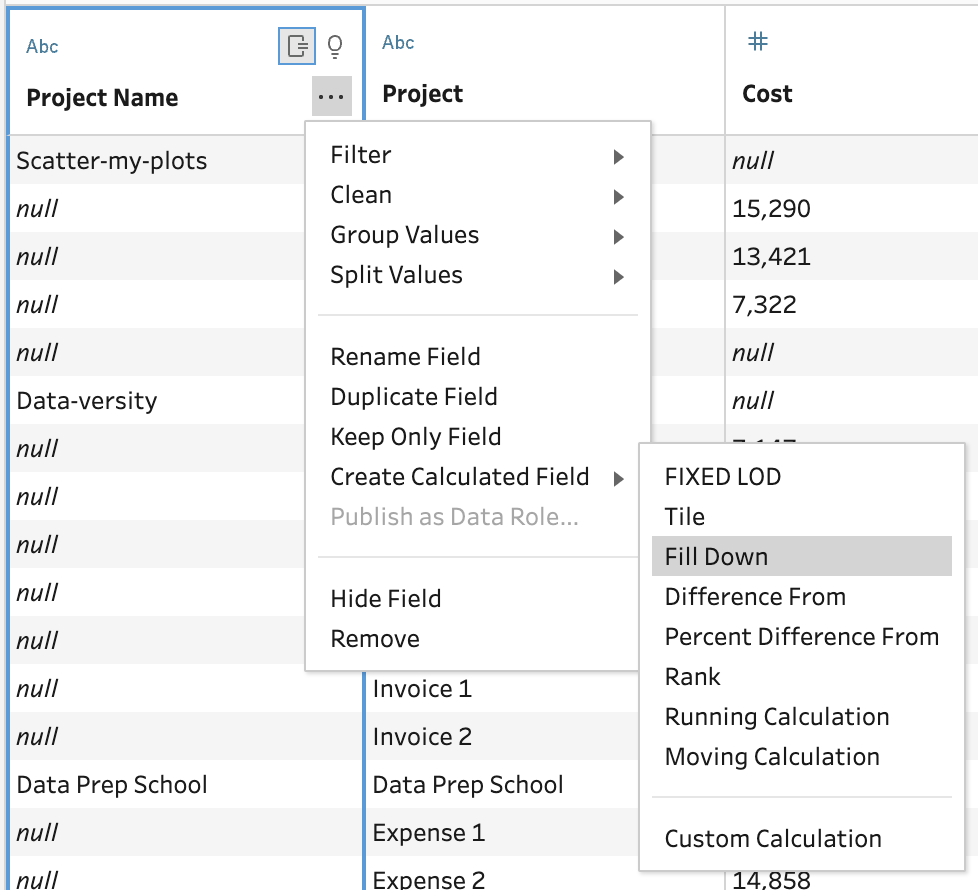Select Rename Field
This screenshot has height=890, width=978.
point(405,356)
